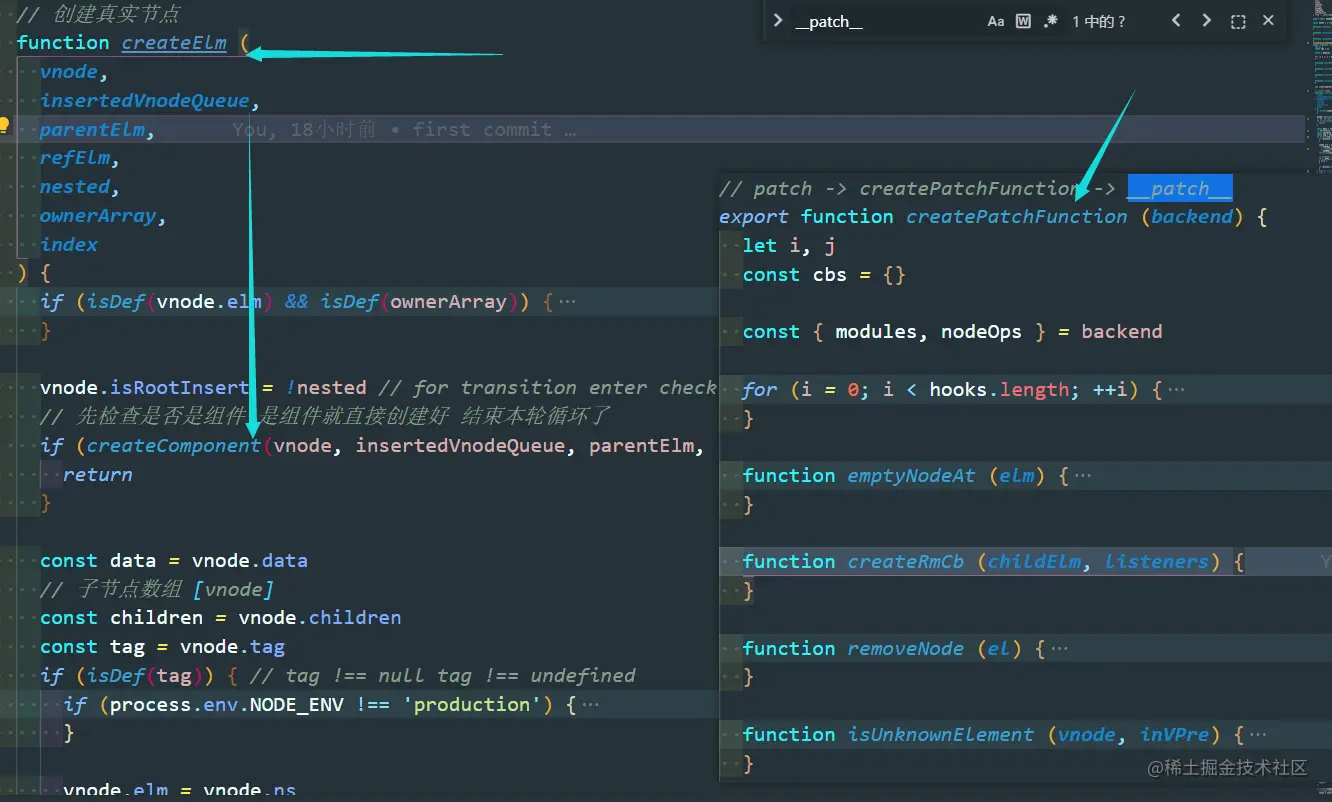This screenshot has width=1332, height=802.
Task: Expand folded emptyNodeAt function body
Action: click(1082, 476)
